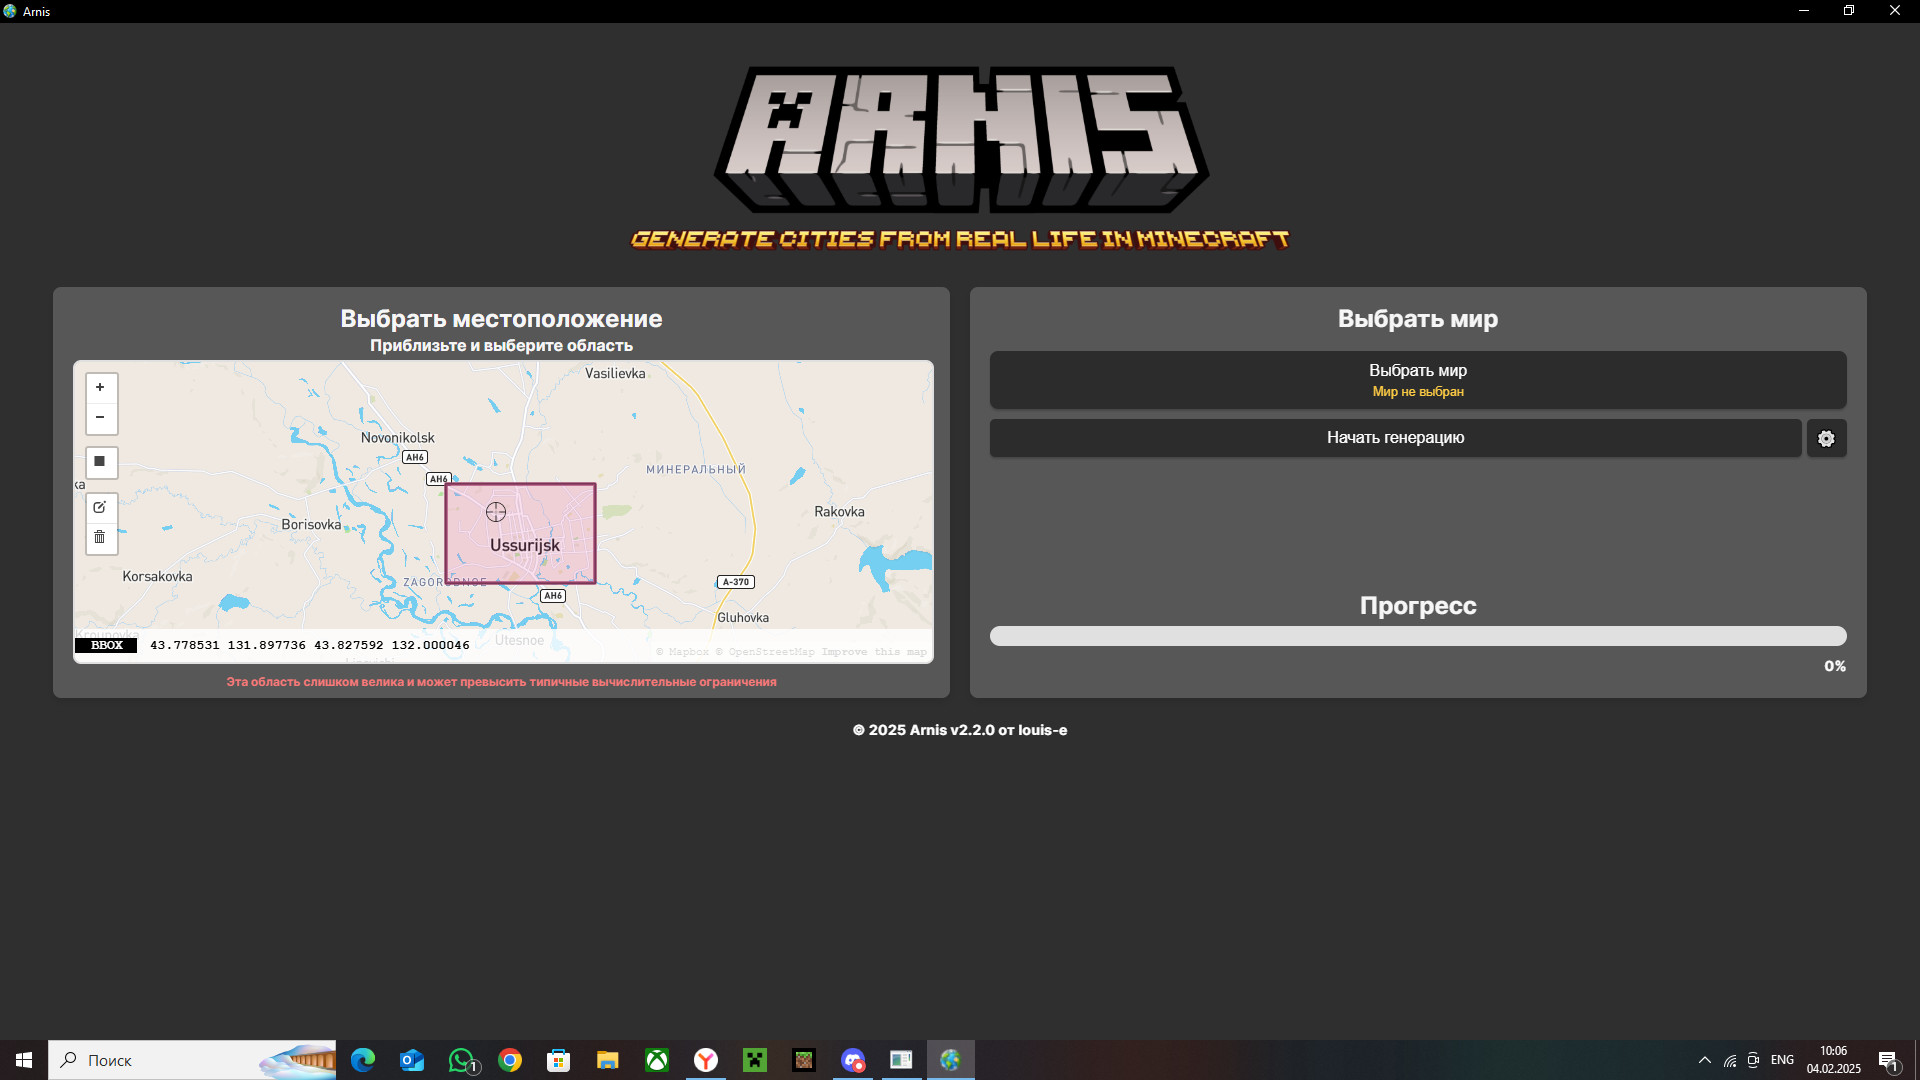This screenshot has height=1080, width=1920.
Task: Open generation settings via the gear icon
Action: [x=1826, y=438]
